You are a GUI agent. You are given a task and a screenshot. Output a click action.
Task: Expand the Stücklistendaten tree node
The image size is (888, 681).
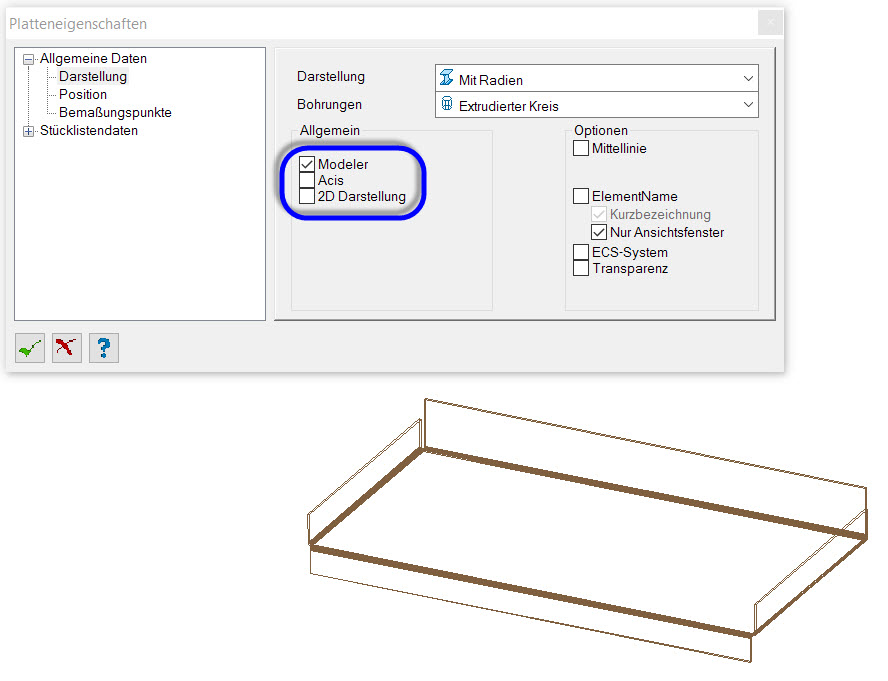pos(28,131)
